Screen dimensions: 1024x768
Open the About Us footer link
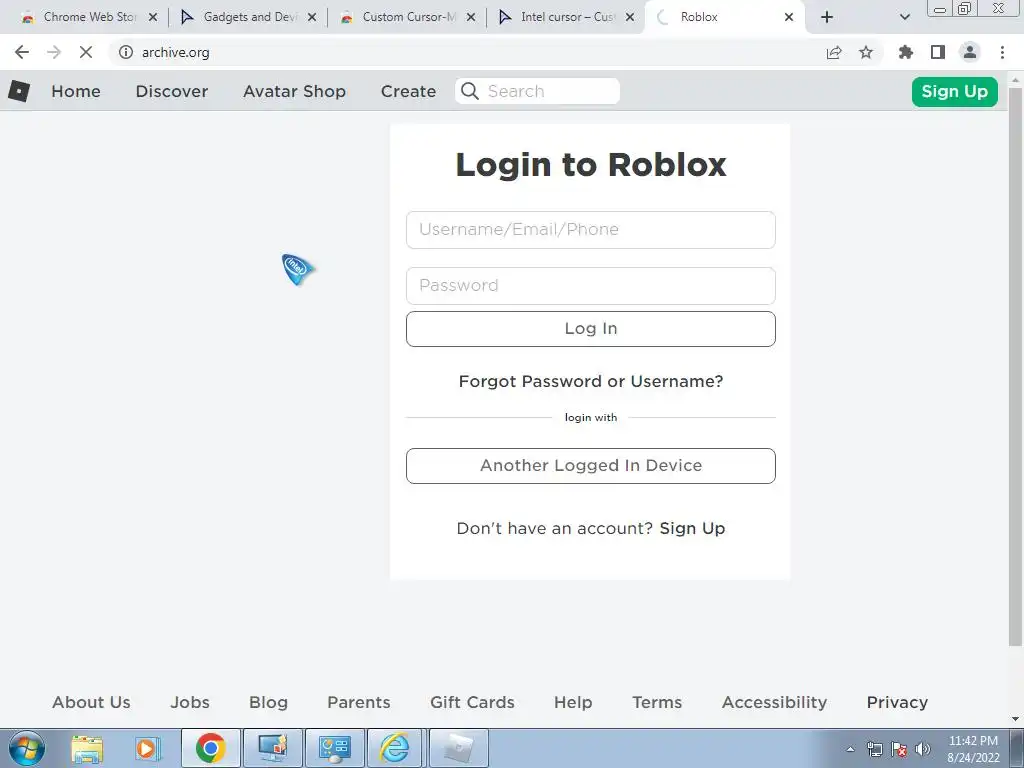click(91, 702)
